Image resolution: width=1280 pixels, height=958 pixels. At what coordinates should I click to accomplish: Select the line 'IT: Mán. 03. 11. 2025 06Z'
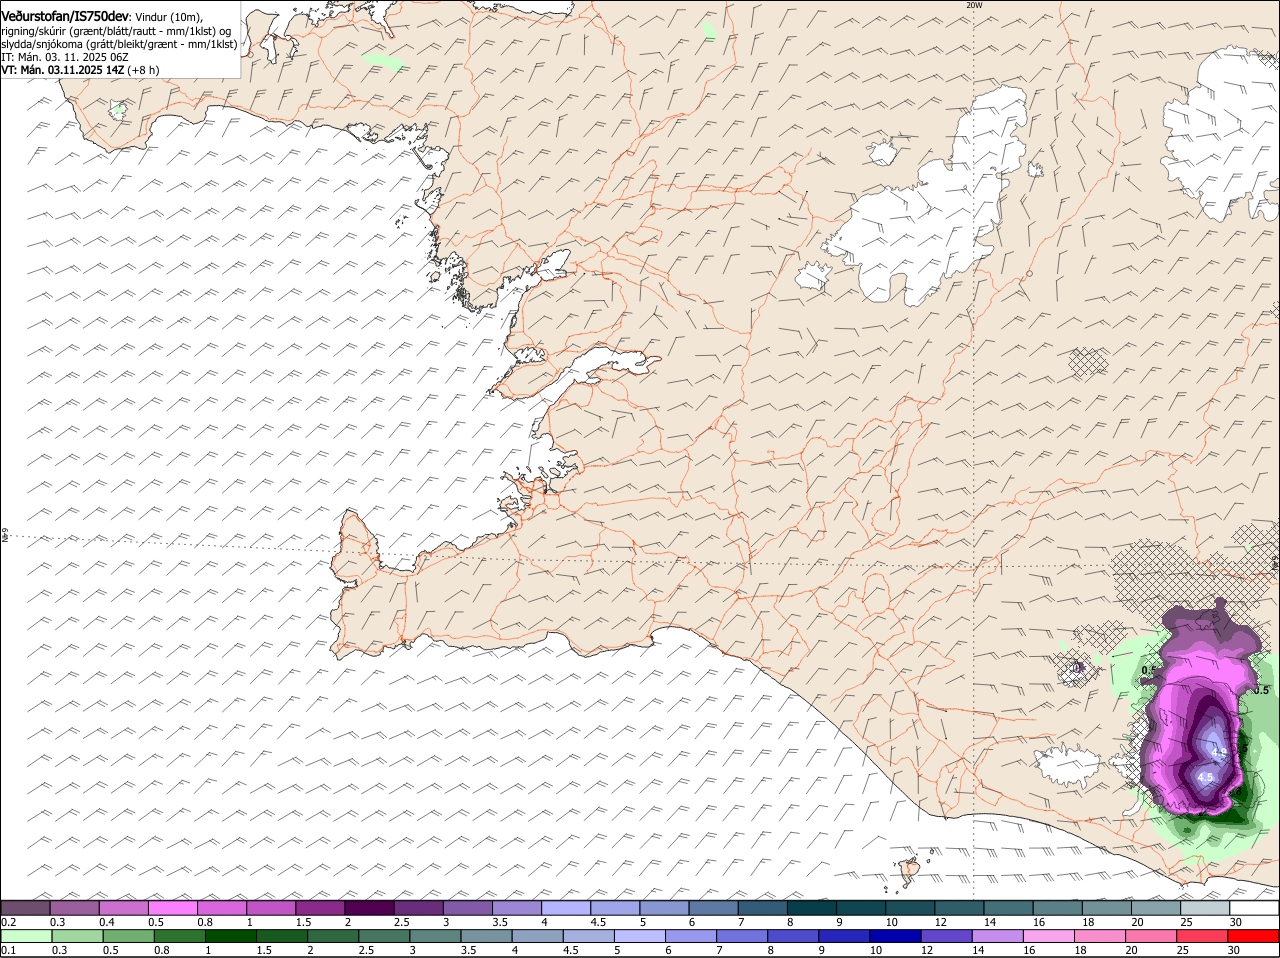pos(64,57)
